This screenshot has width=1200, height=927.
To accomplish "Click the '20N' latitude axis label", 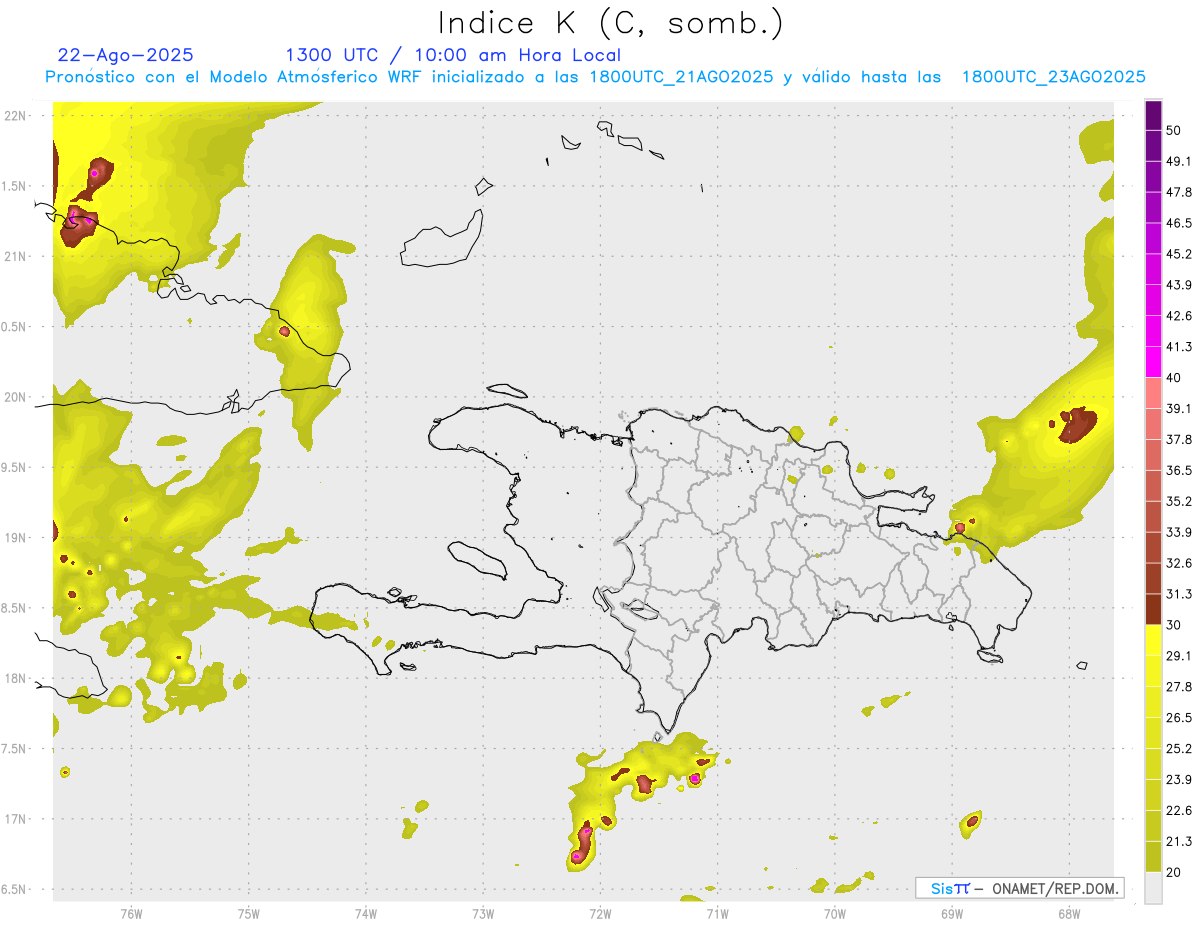I will tap(14, 397).
